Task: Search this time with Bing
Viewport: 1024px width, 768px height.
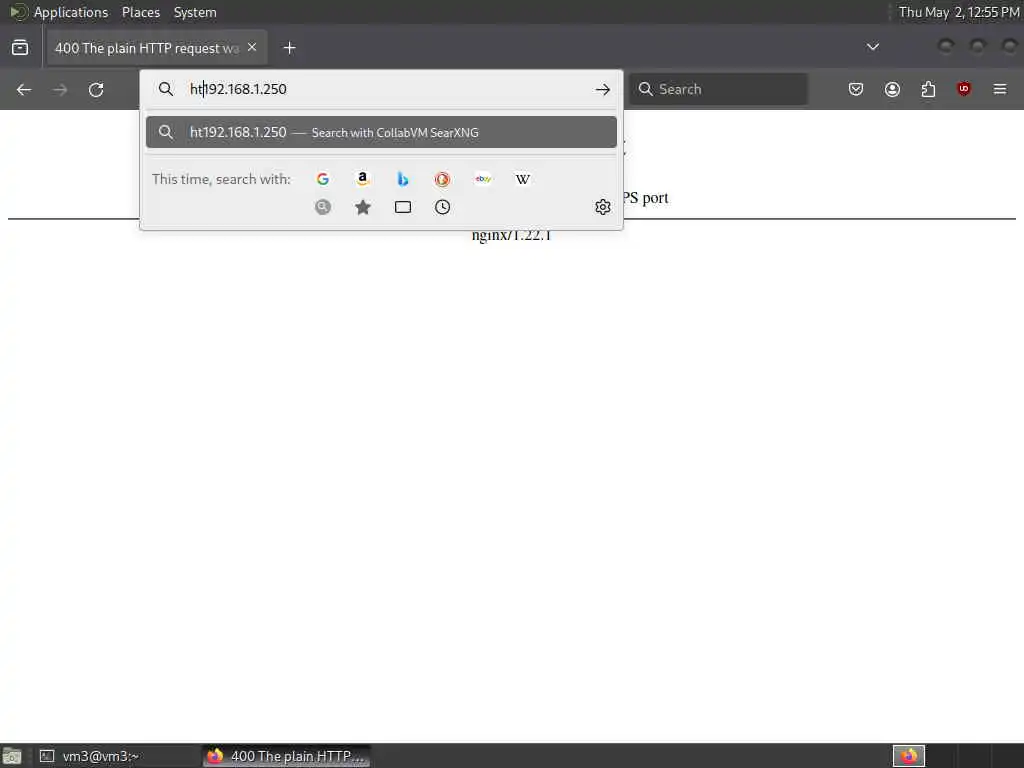Action: pos(403,179)
